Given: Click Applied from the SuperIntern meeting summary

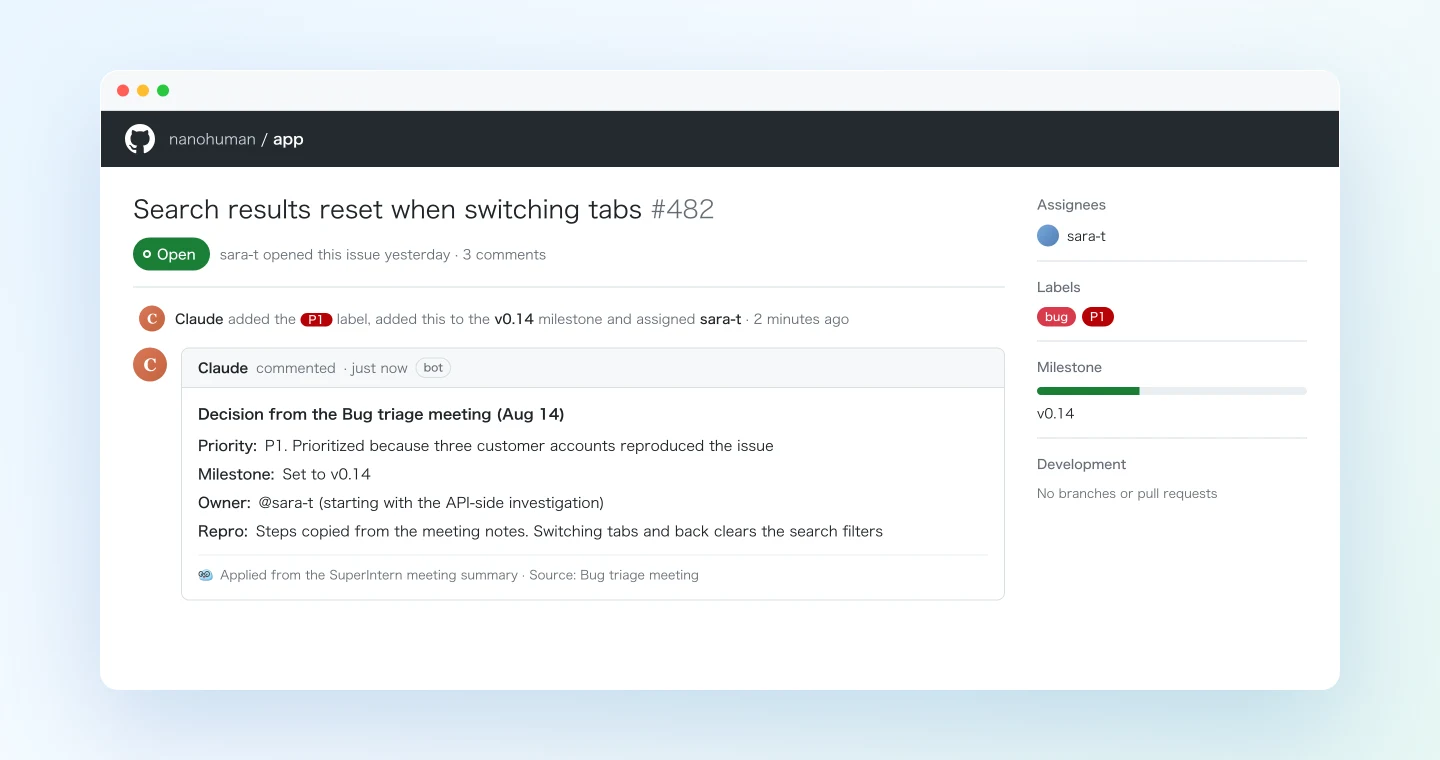Looking at the screenshot, I should (369, 575).
